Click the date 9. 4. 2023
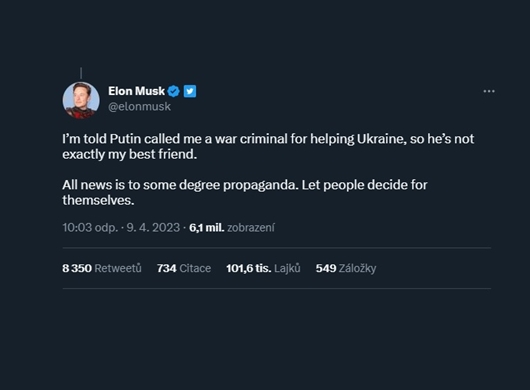The height and width of the screenshot is (390, 530). [x=153, y=227]
